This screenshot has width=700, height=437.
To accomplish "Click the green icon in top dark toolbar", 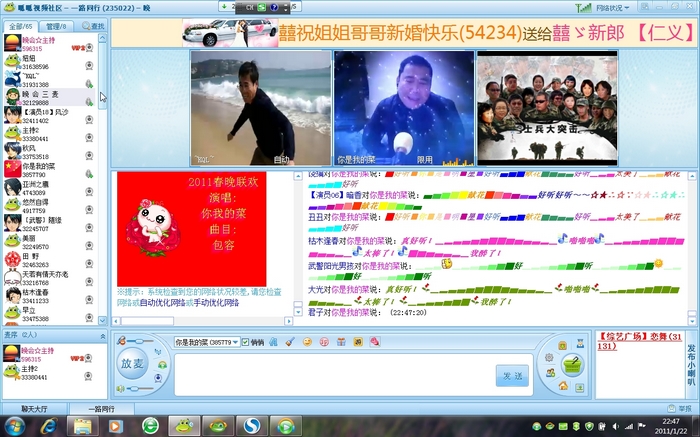I will pyautogui.click(x=262, y=7).
